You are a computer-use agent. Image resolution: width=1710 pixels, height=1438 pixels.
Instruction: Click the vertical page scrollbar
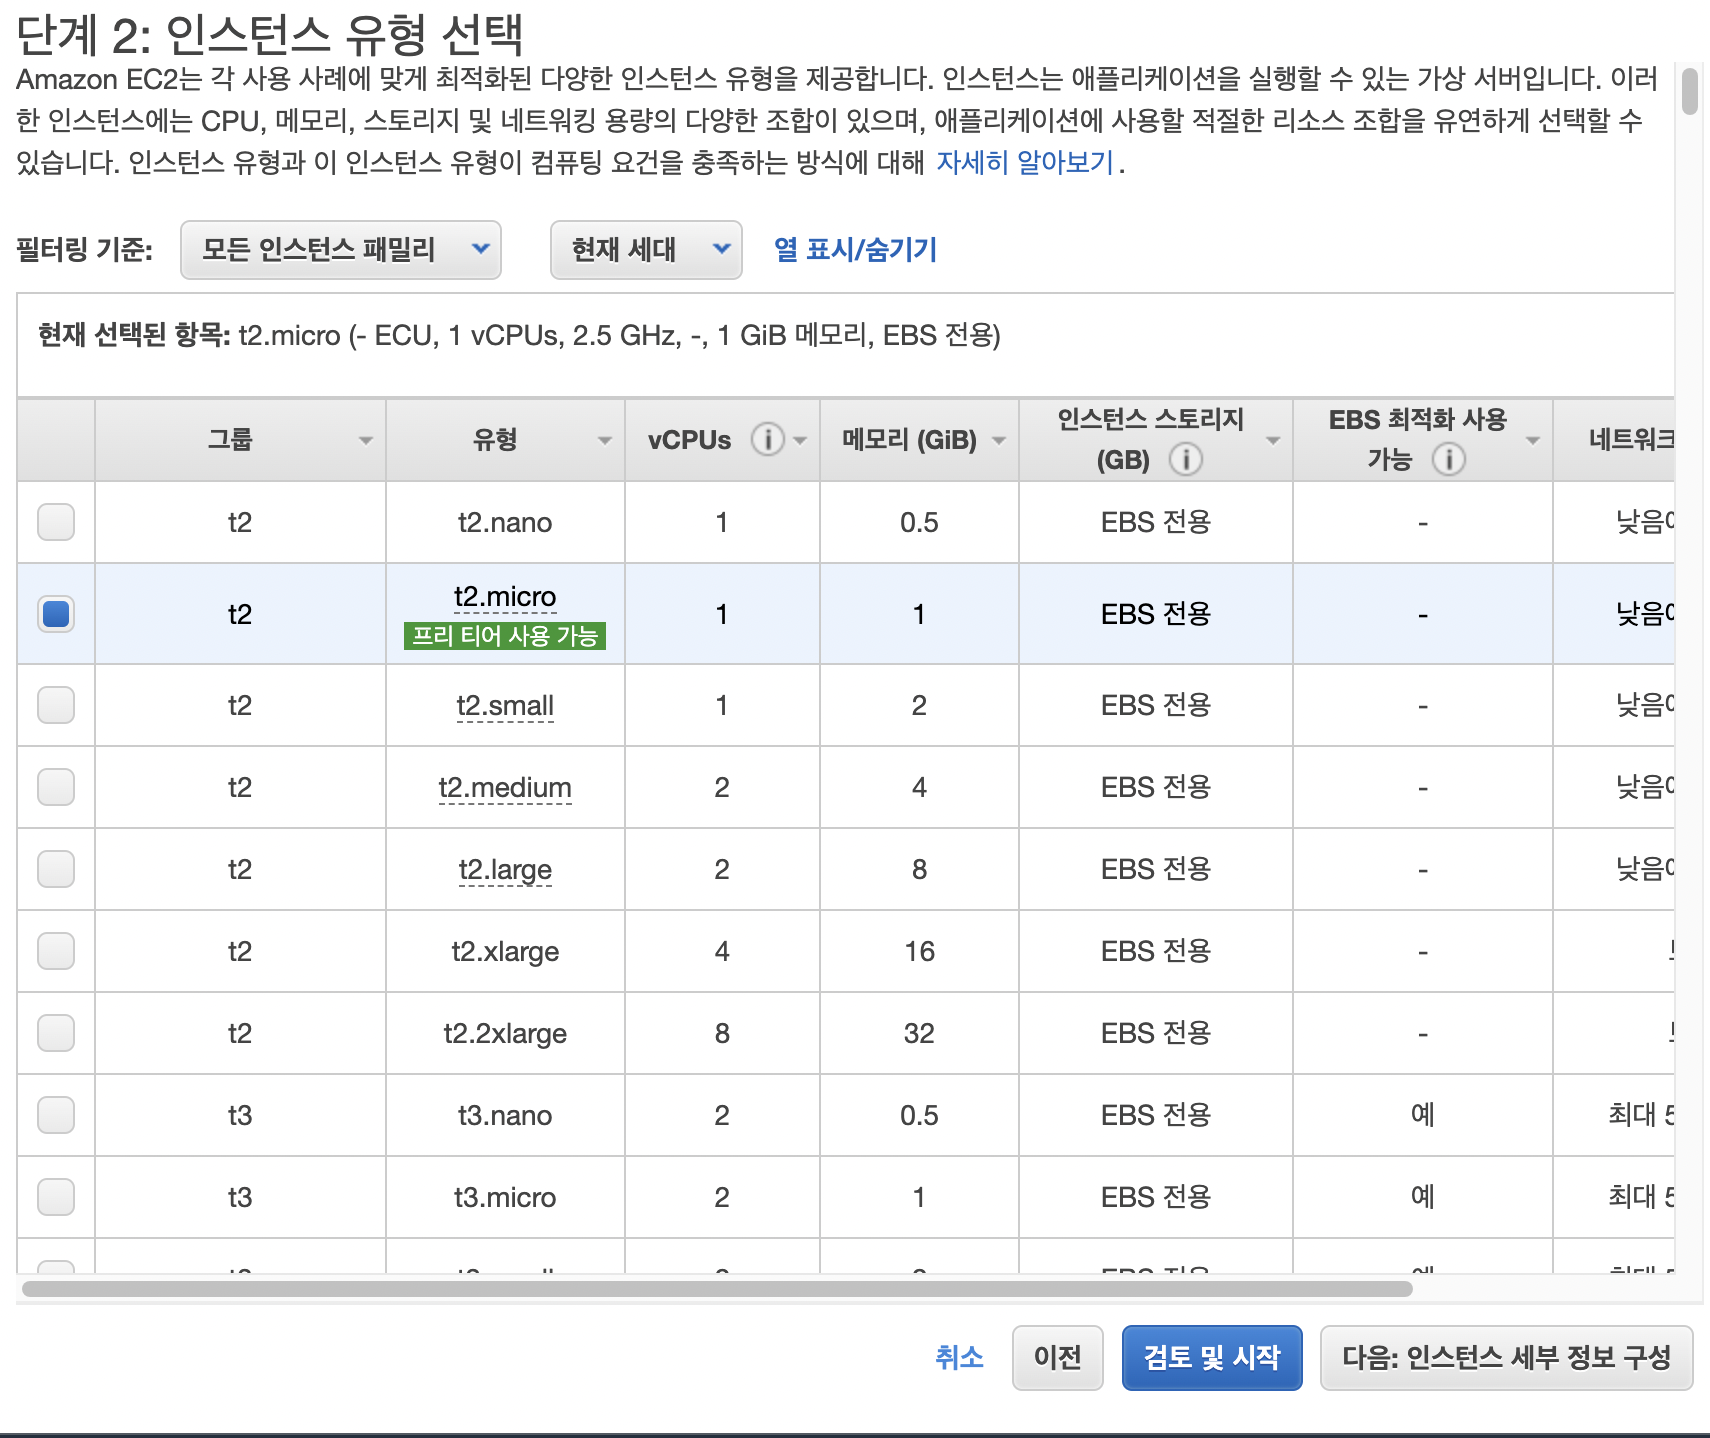(x=1690, y=92)
